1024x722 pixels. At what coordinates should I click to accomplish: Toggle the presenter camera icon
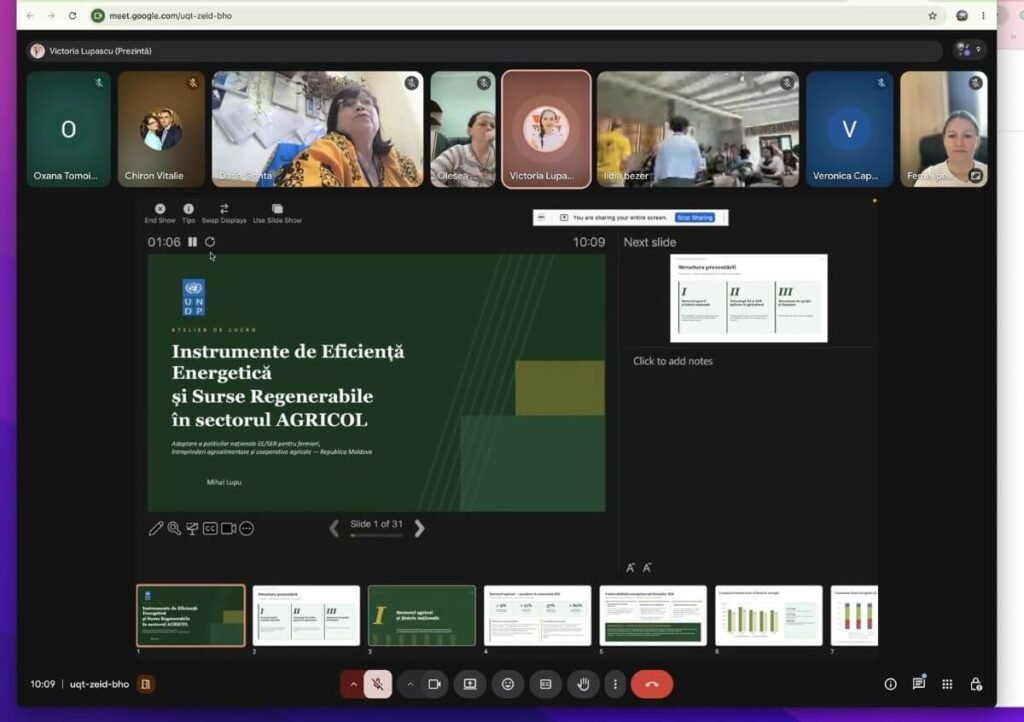click(229, 528)
